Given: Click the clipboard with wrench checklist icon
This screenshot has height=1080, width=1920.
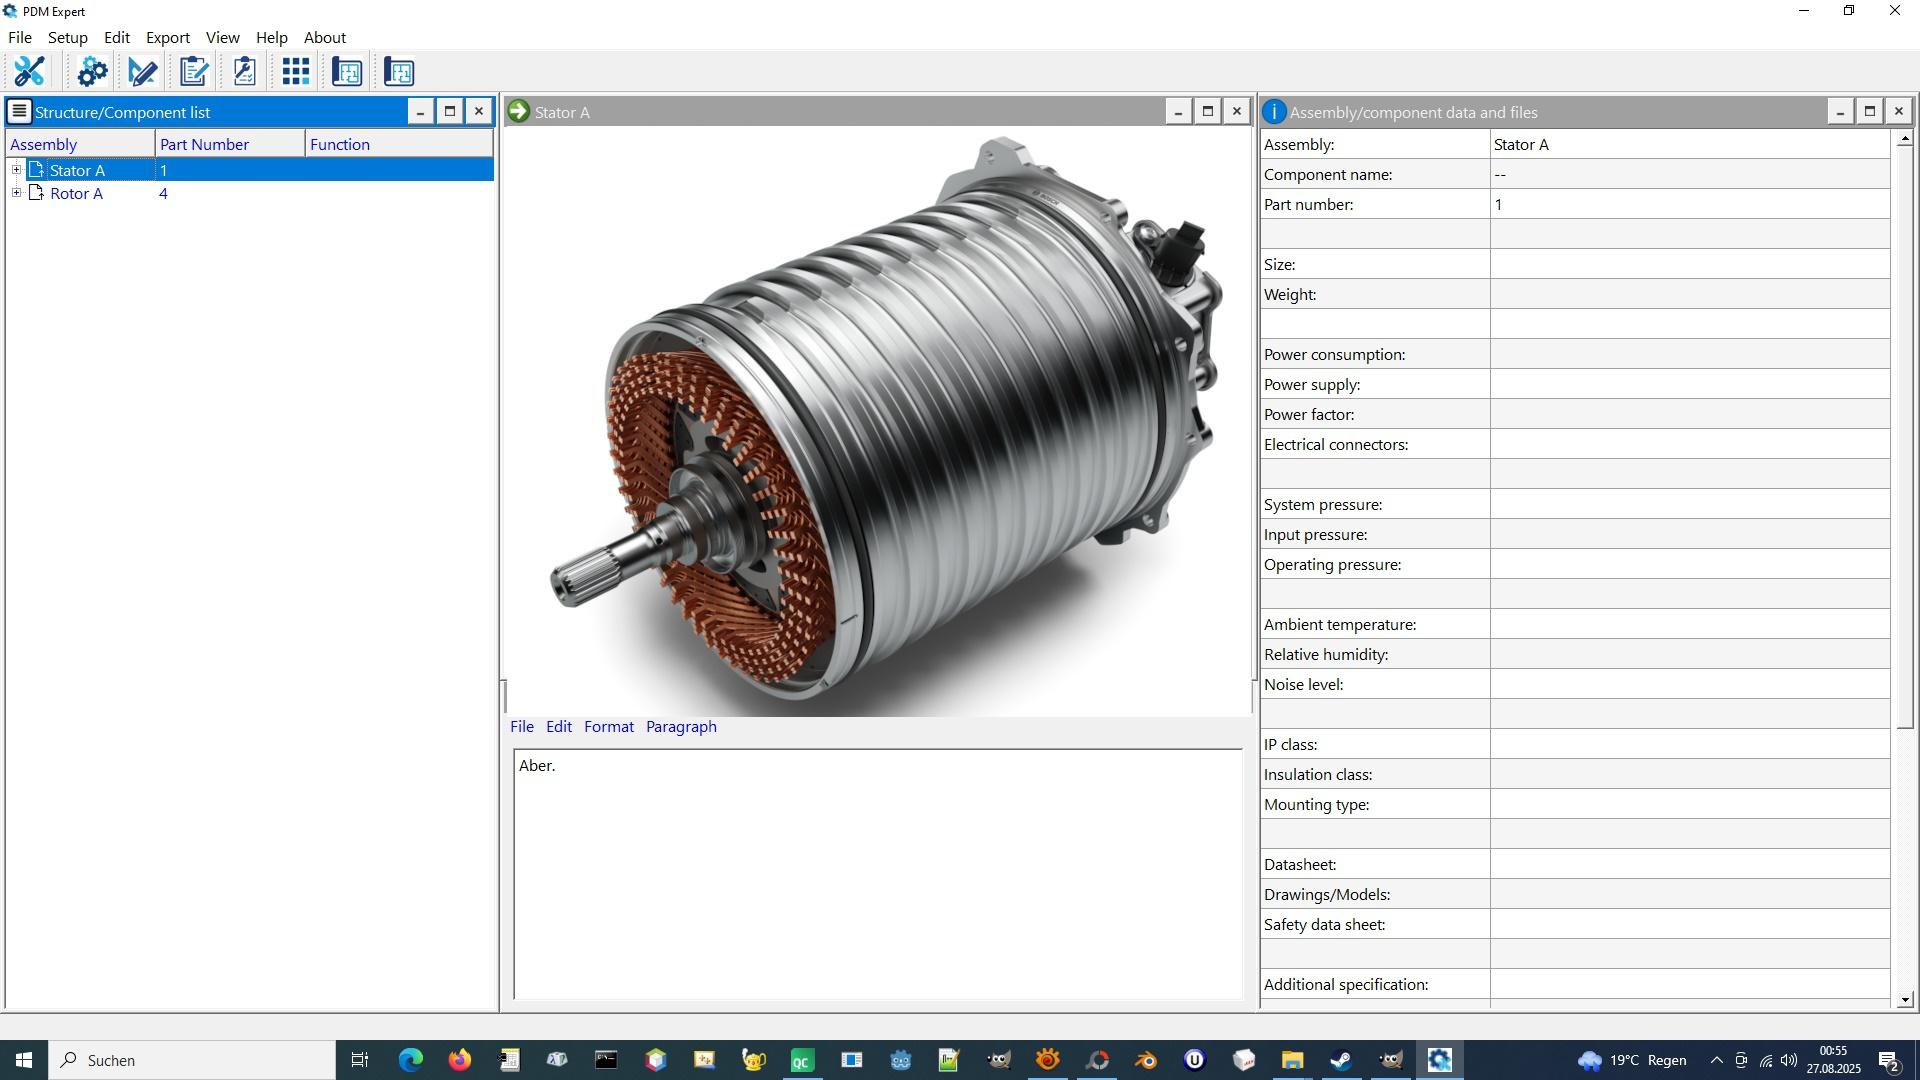Looking at the screenshot, I should click(244, 71).
